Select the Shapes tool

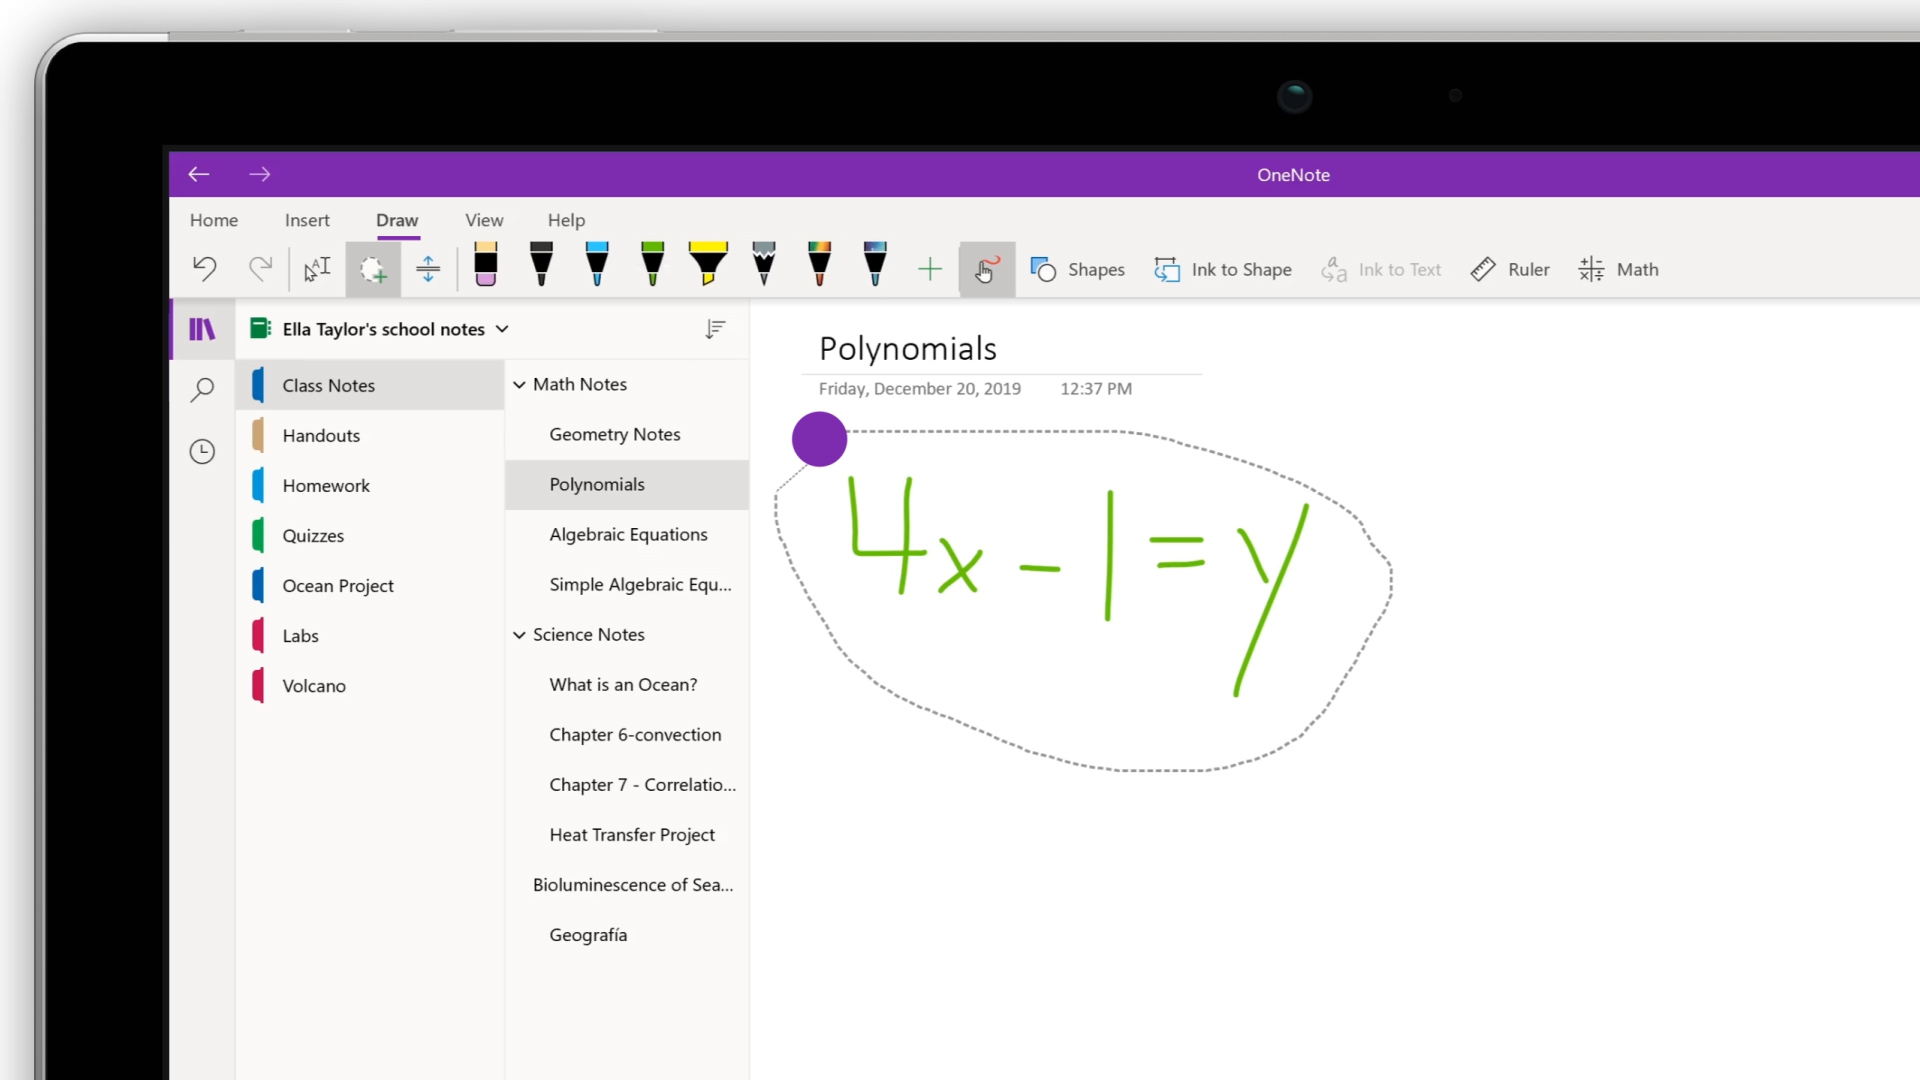1081,269
